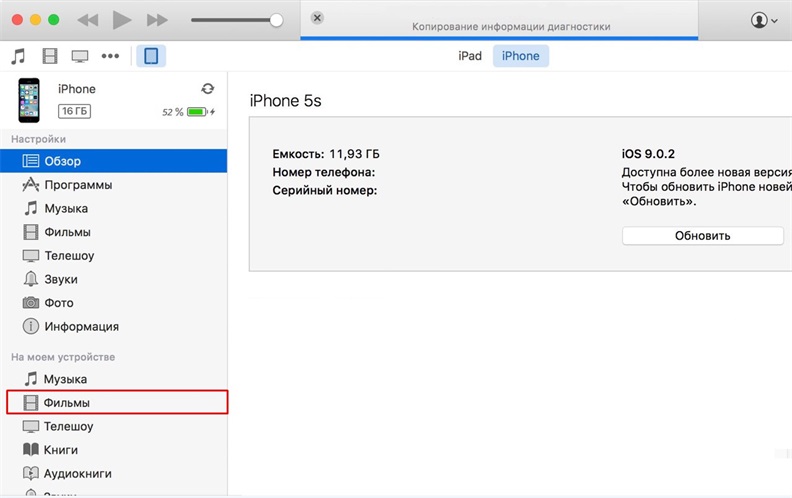
Task: Click the Настройки section header
Action: pos(38,139)
